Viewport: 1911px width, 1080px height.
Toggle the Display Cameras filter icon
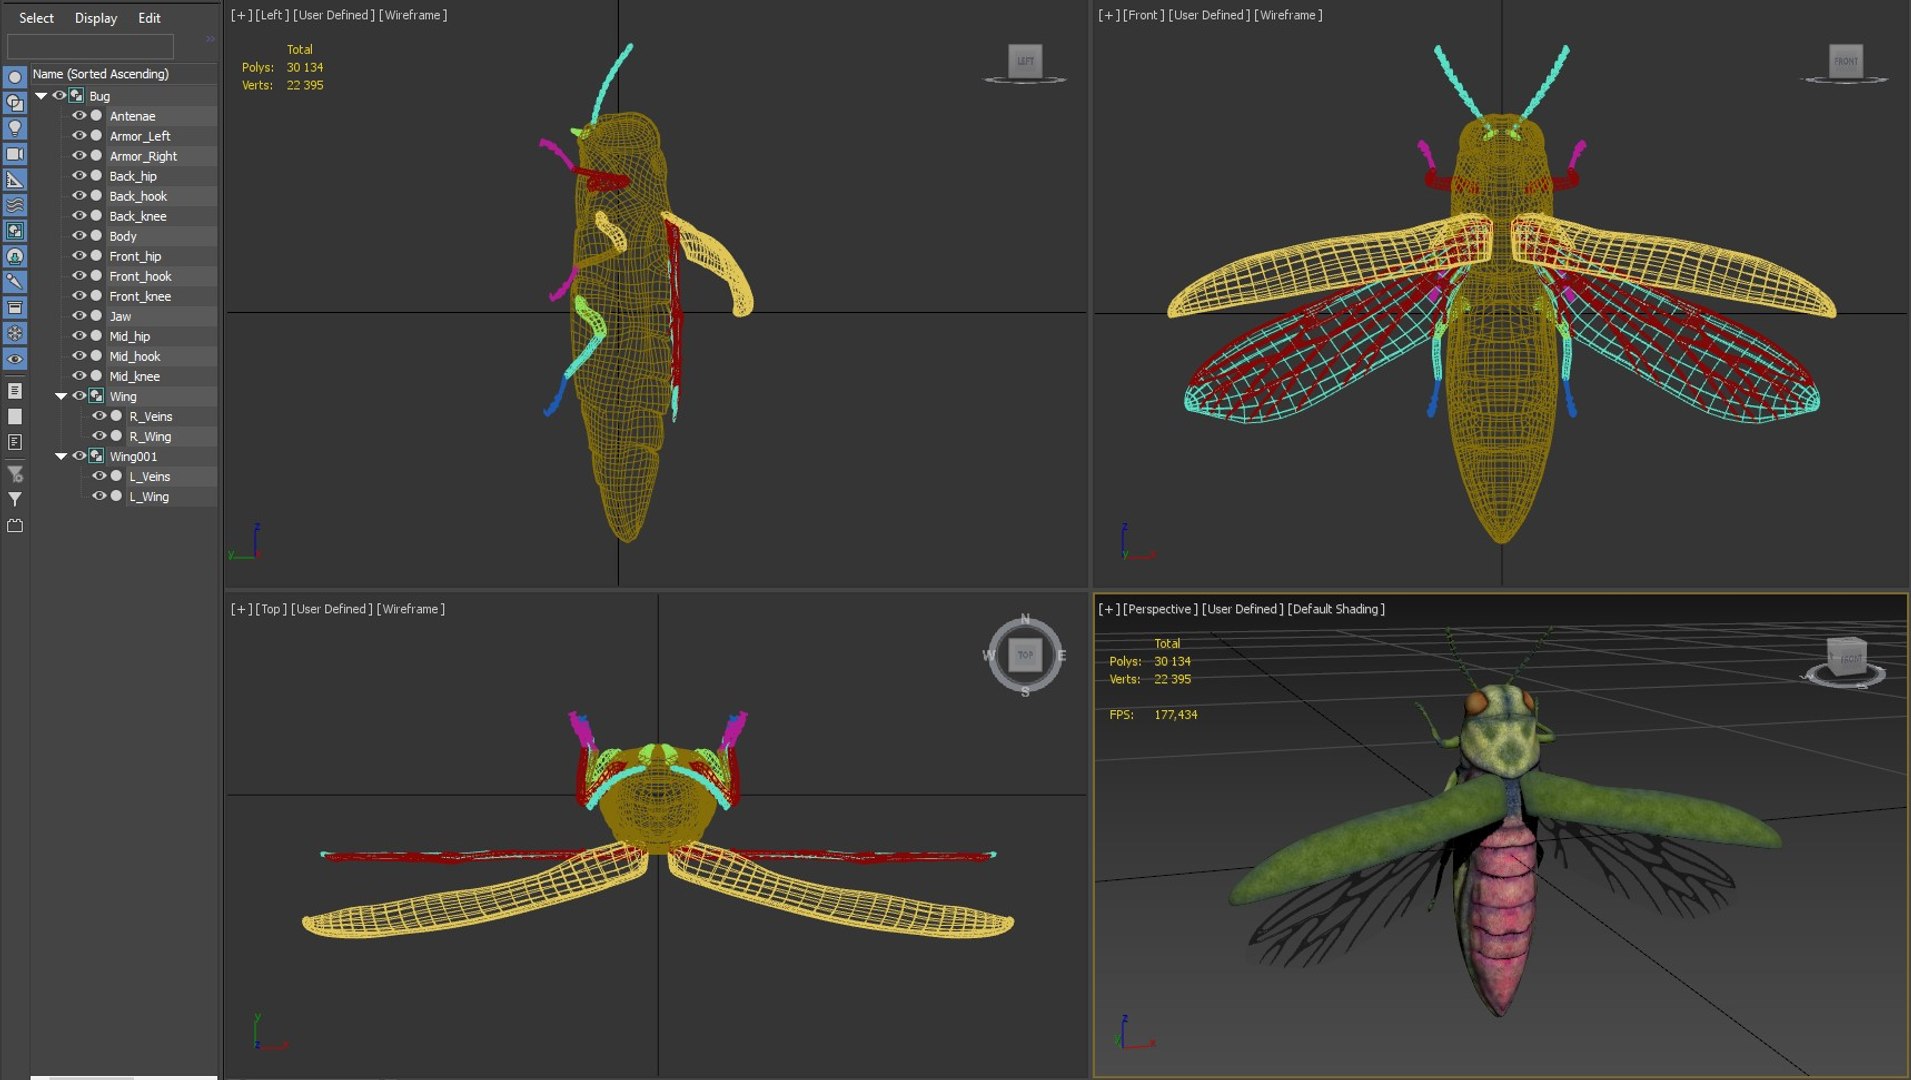click(15, 154)
